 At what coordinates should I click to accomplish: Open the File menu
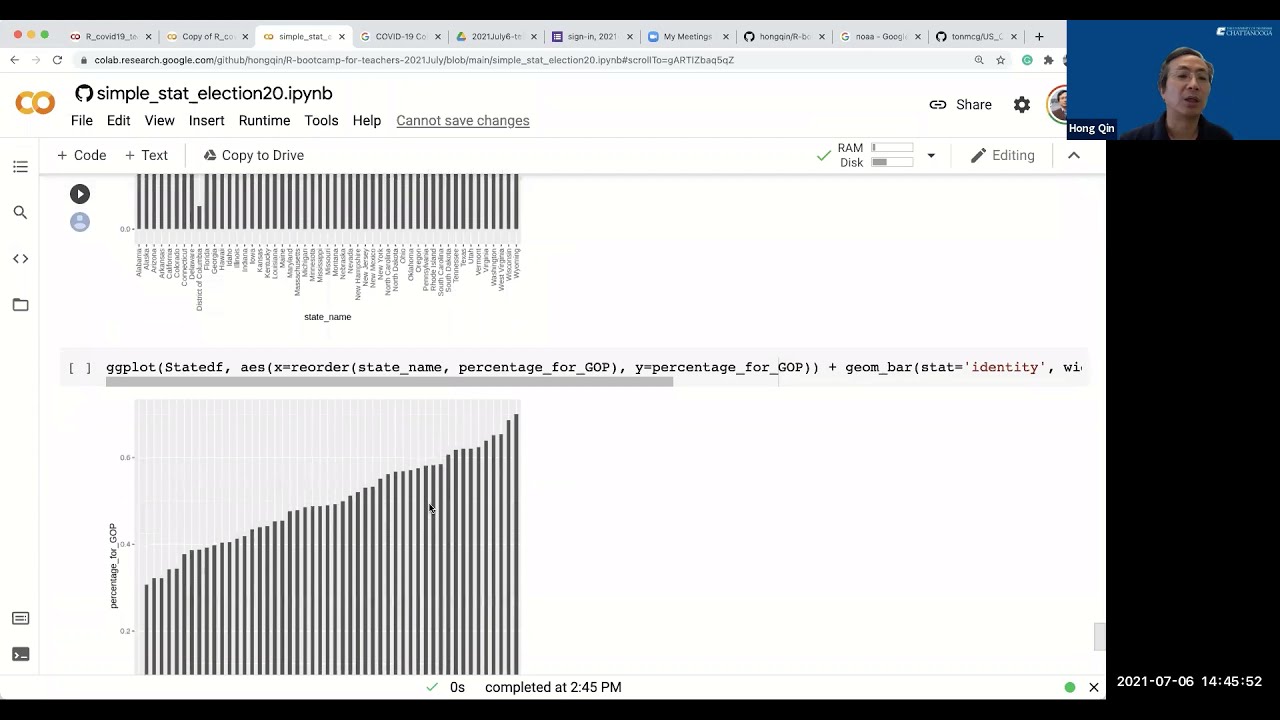[x=82, y=121]
